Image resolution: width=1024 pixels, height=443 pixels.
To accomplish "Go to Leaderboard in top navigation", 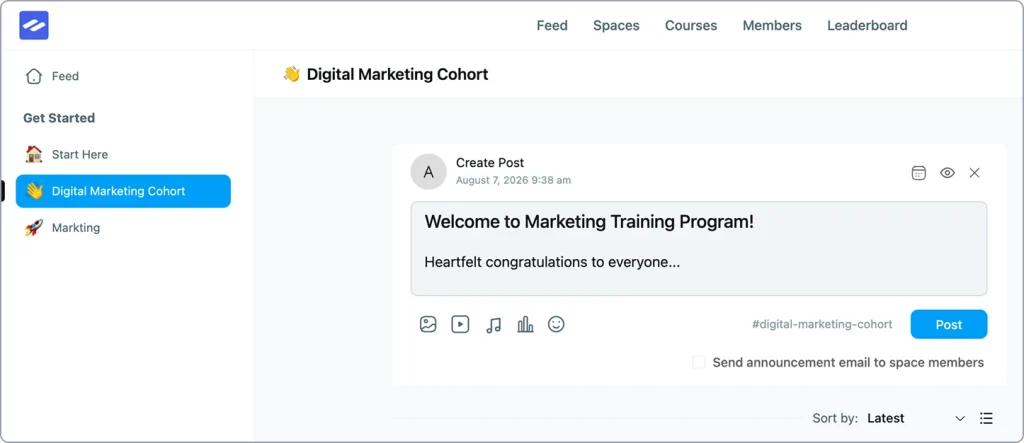I will [867, 25].
